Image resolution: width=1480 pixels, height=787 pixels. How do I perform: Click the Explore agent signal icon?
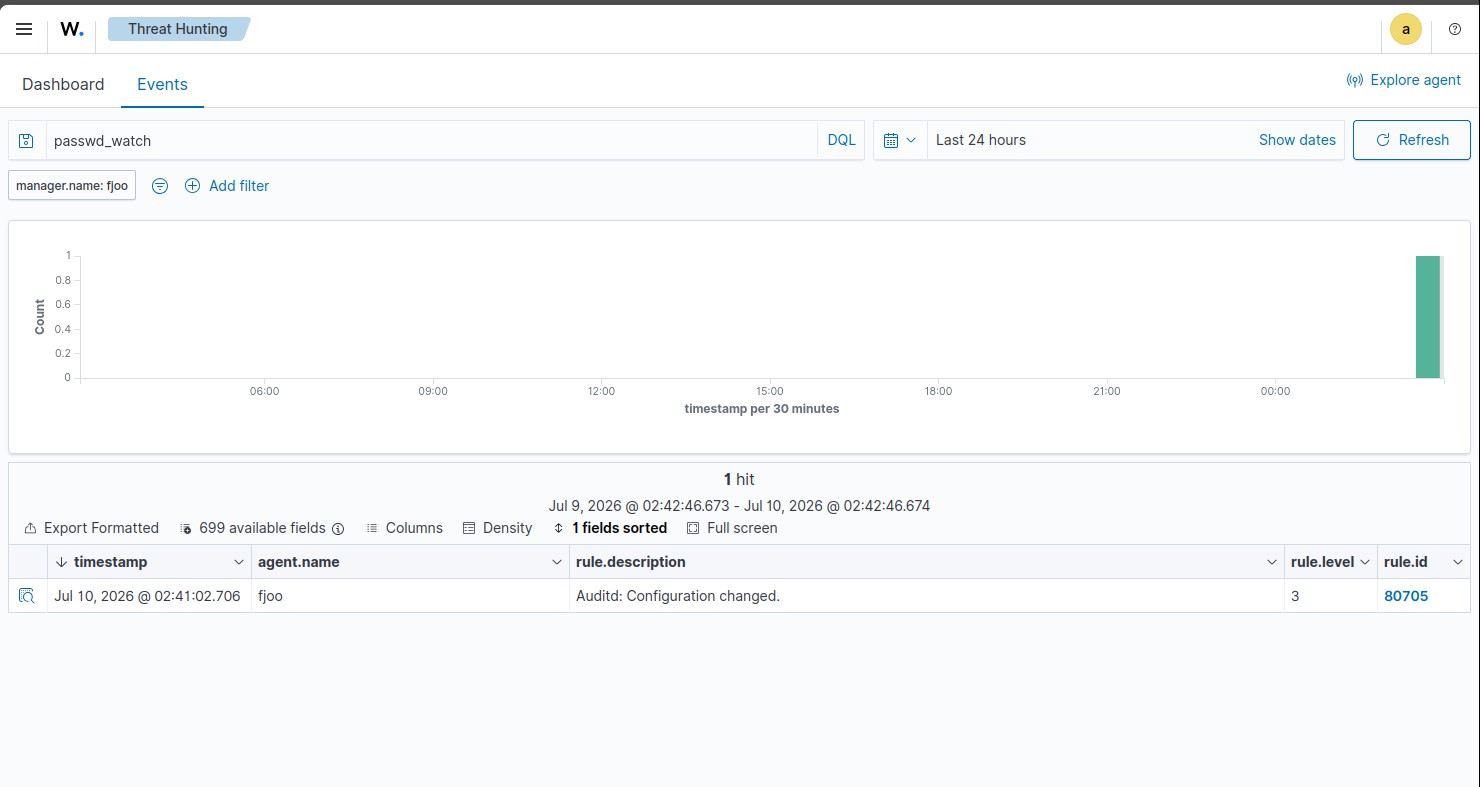1355,80
